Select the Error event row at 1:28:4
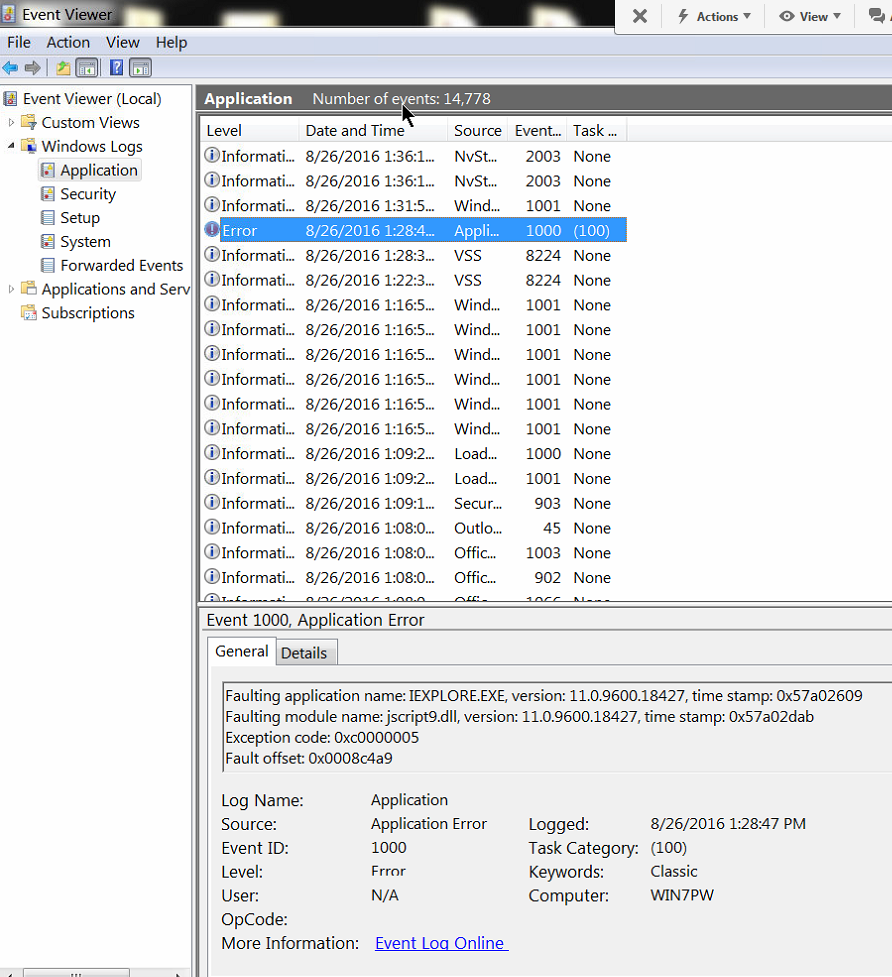This screenshot has width=892, height=977. click(x=414, y=231)
